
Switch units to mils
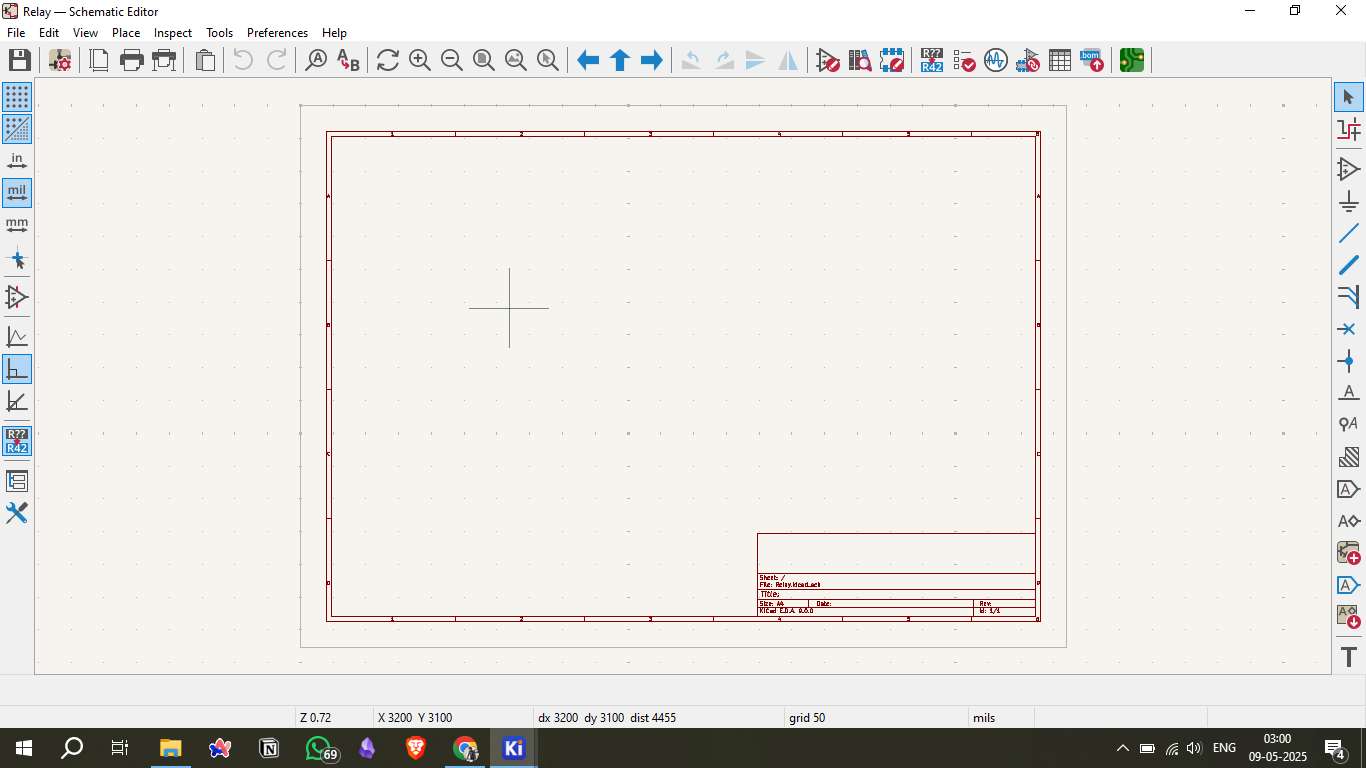[17, 193]
